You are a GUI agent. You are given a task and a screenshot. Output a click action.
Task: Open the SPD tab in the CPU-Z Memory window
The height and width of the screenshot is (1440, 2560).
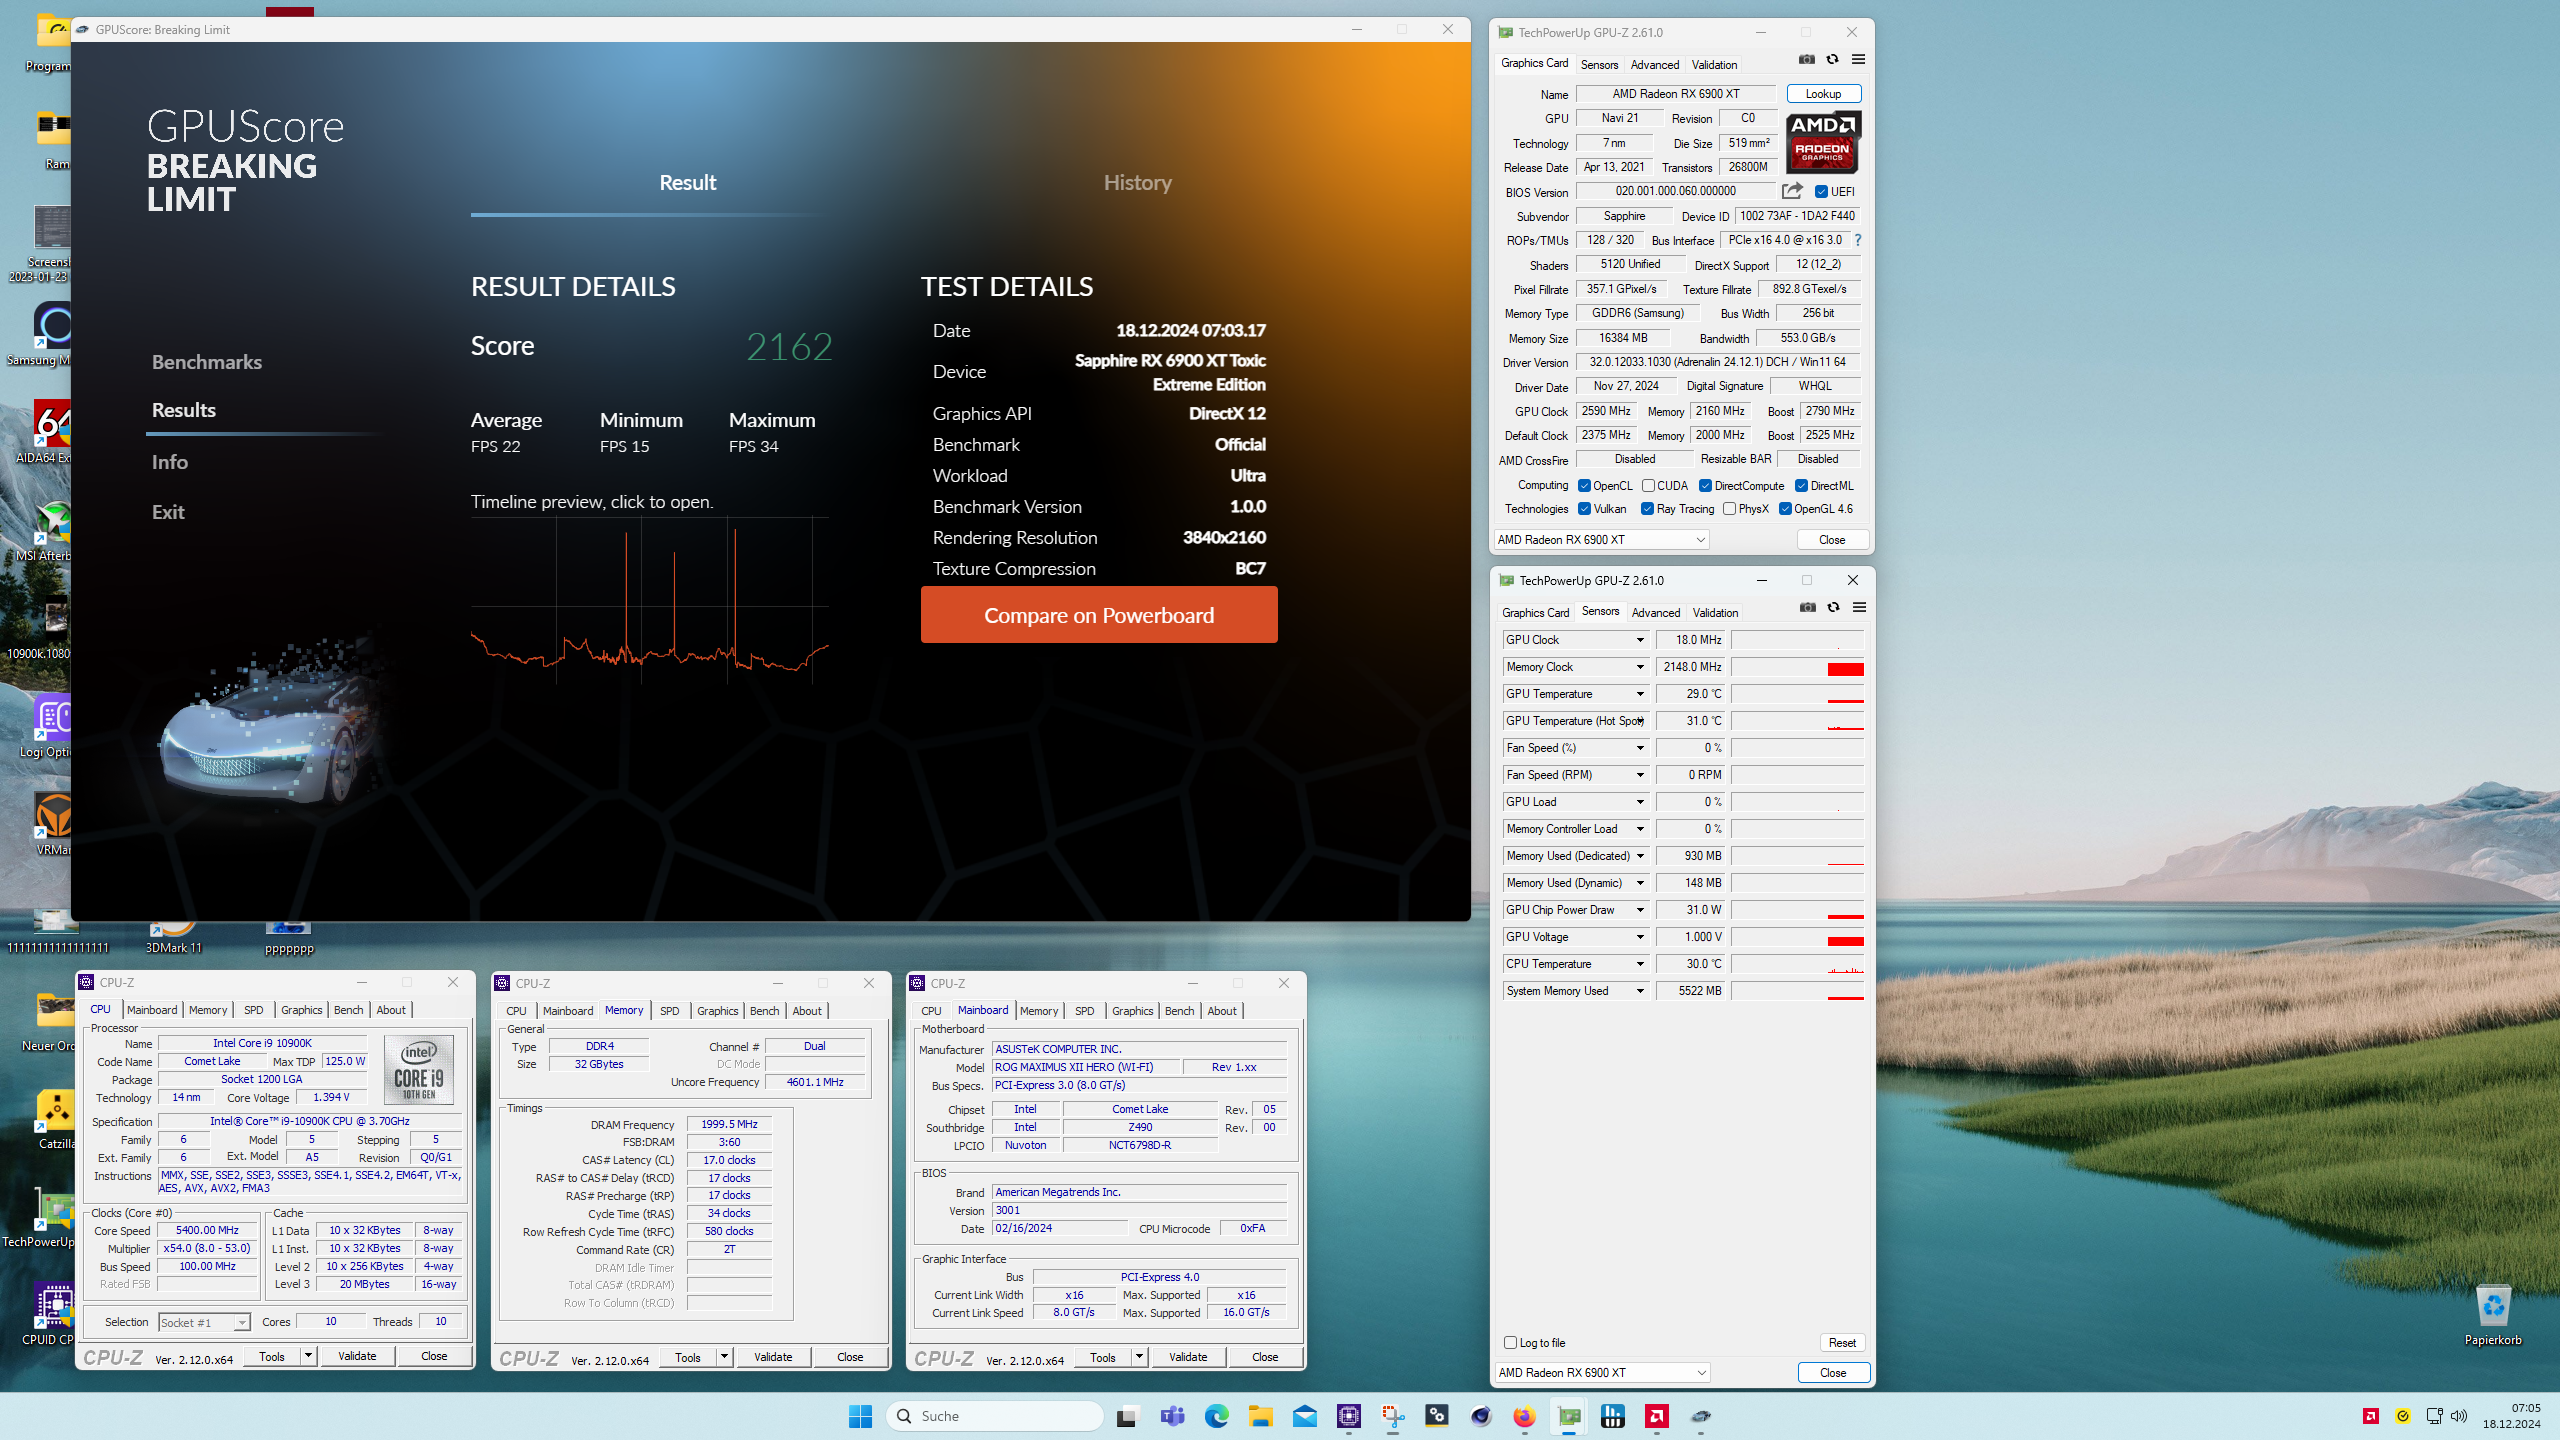(669, 1011)
